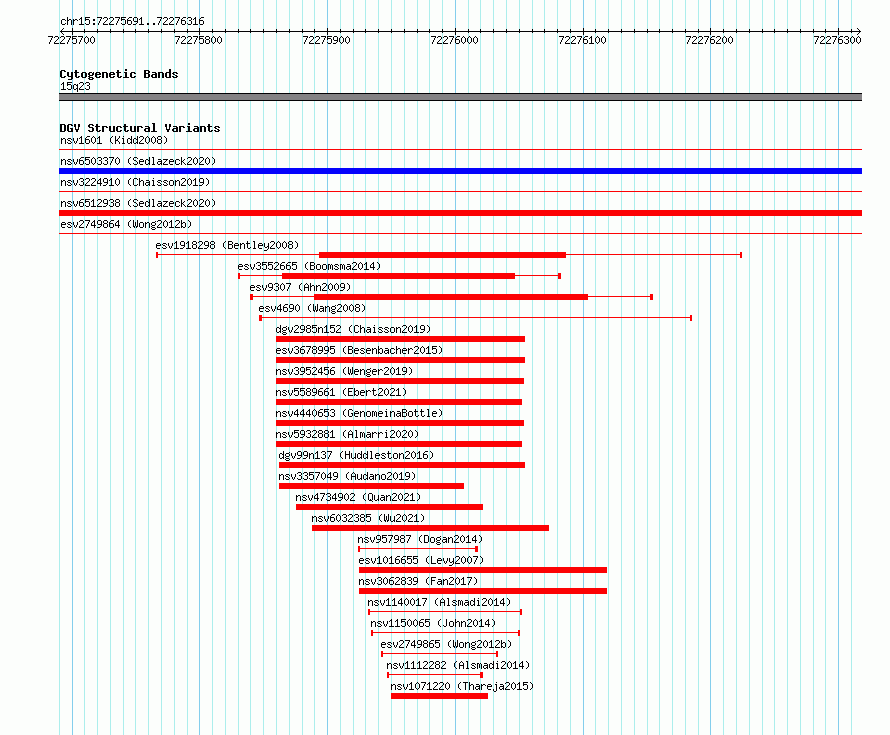Select nsv4440653 (GenomeinaBottle) label

point(359,413)
